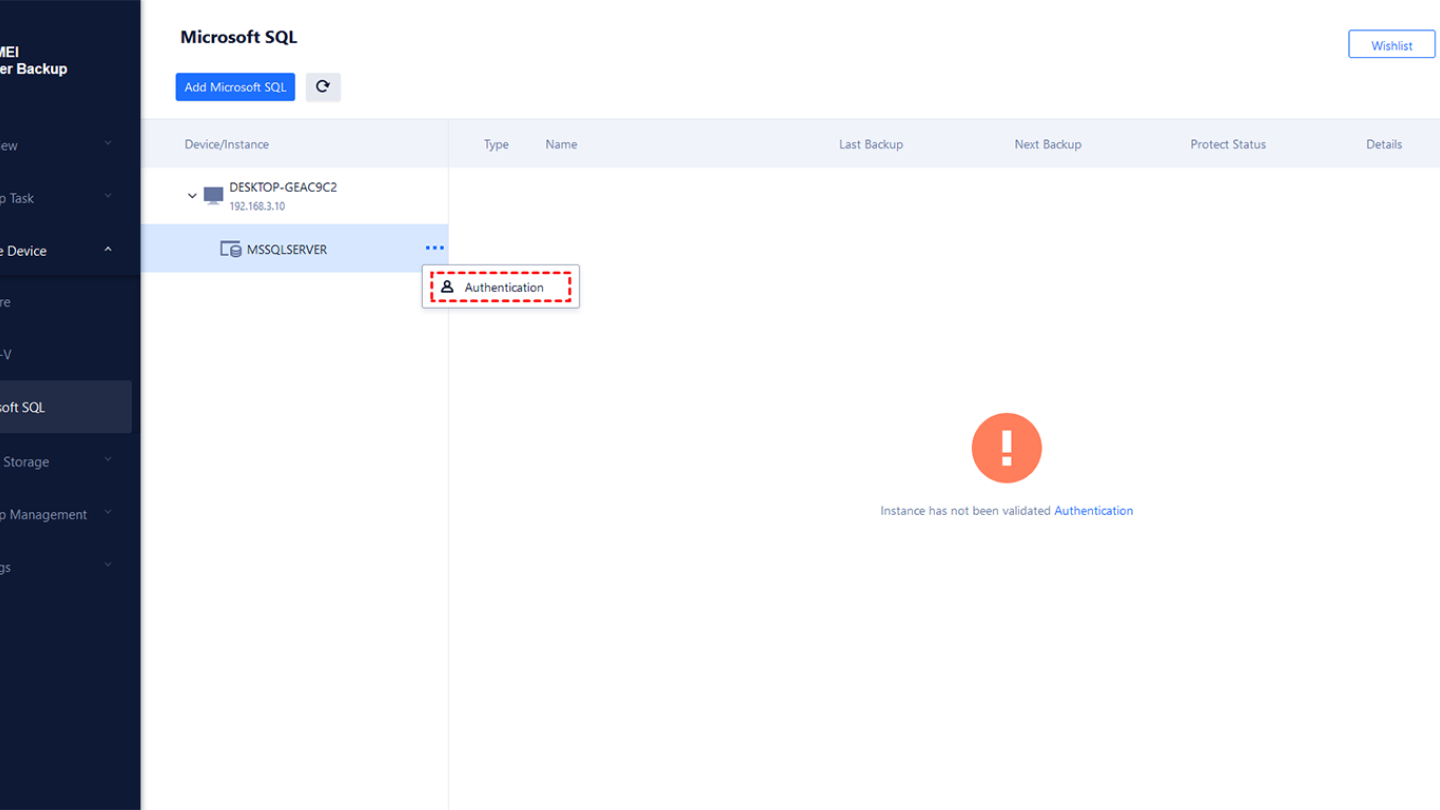Click the Type column header
The width and height of the screenshot is (1440, 810).
[496, 144]
